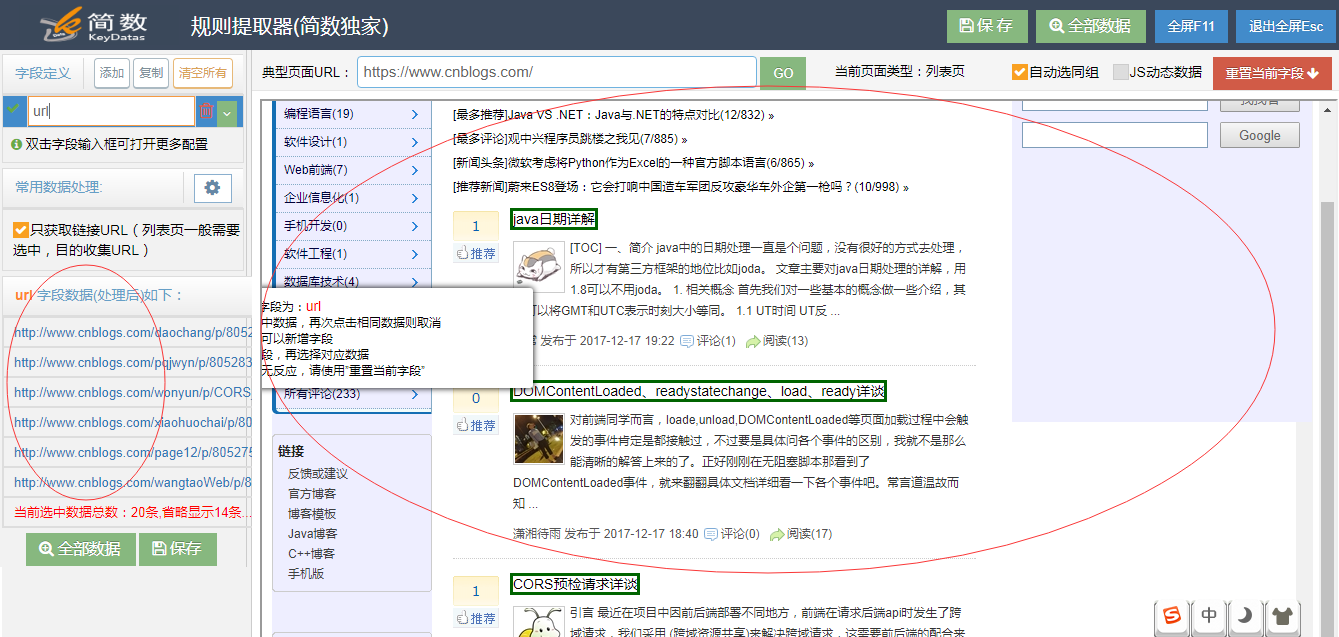
Task: Open the Java博客 link
Action: [313, 534]
